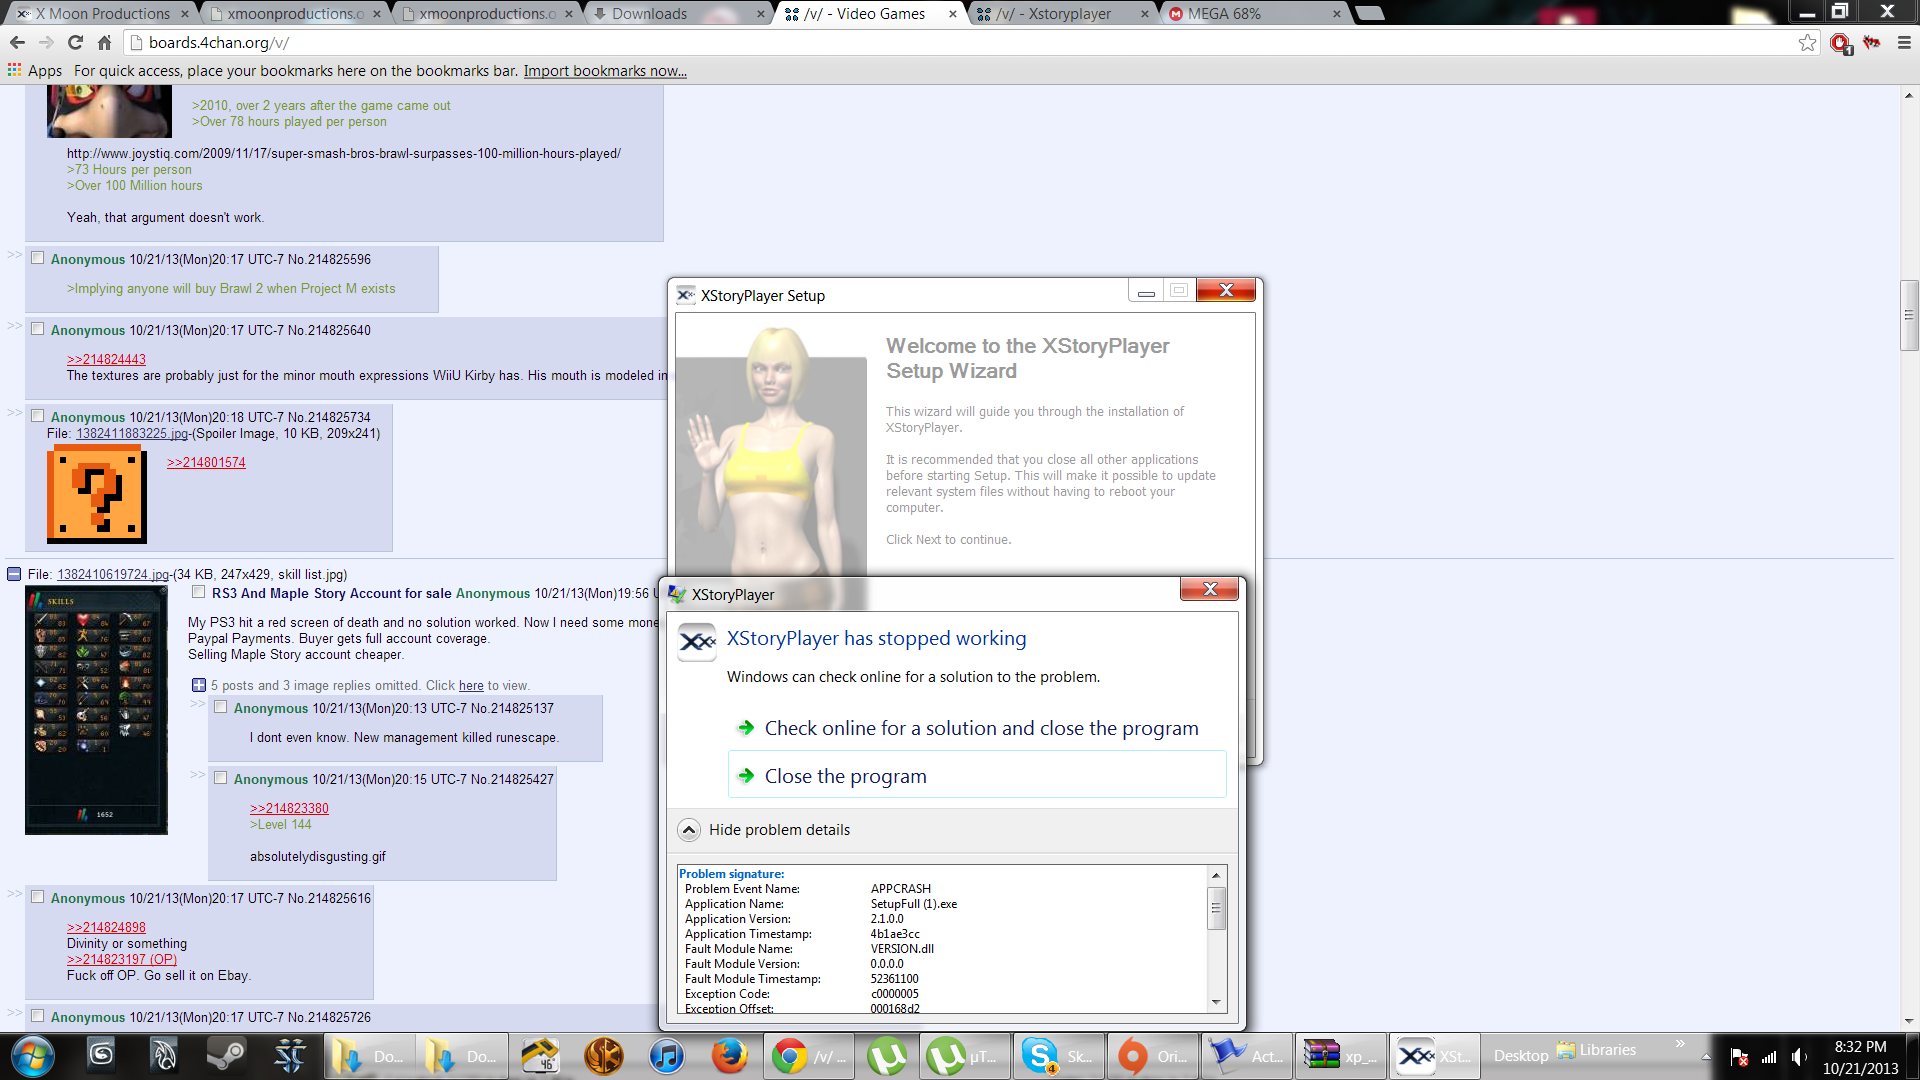Hide post No.214825734 using side arrows
This screenshot has height=1080, width=1920.
pos(14,413)
